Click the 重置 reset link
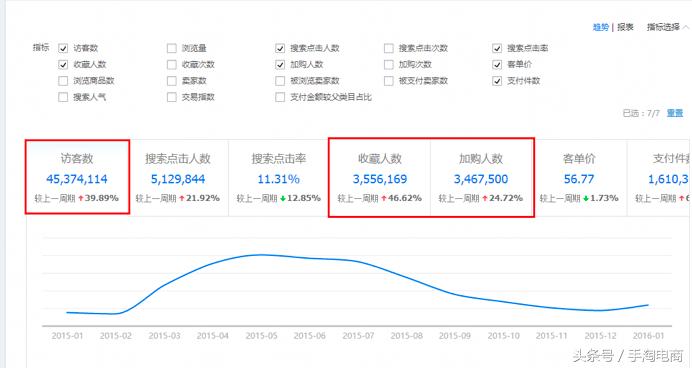The width and height of the screenshot is (692, 368). (675, 113)
